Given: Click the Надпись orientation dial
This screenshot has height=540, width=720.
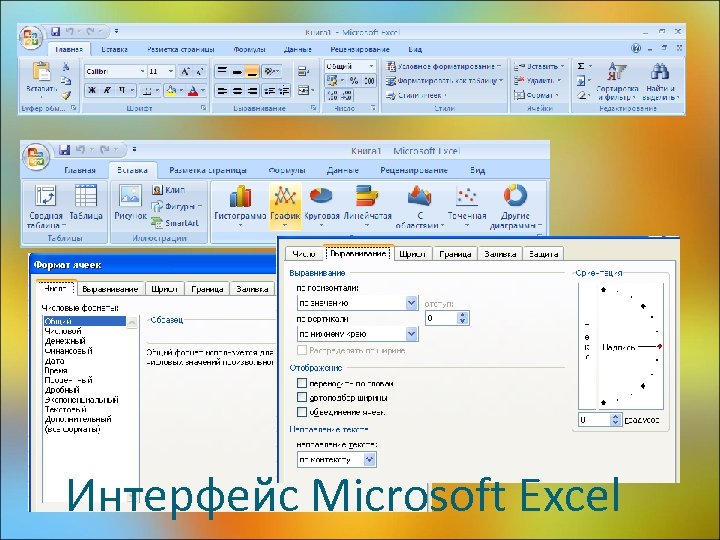Looking at the screenshot, I should tap(630, 347).
